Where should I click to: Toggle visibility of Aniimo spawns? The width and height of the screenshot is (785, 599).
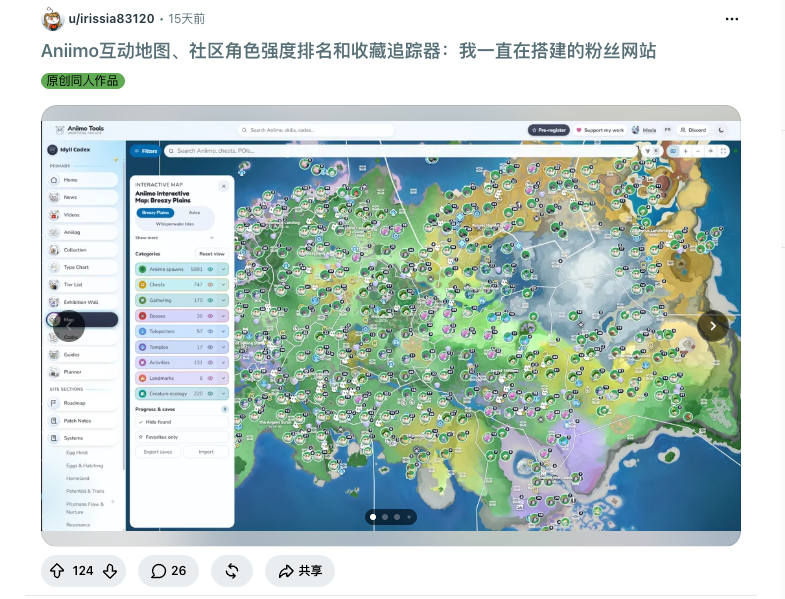point(211,269)
